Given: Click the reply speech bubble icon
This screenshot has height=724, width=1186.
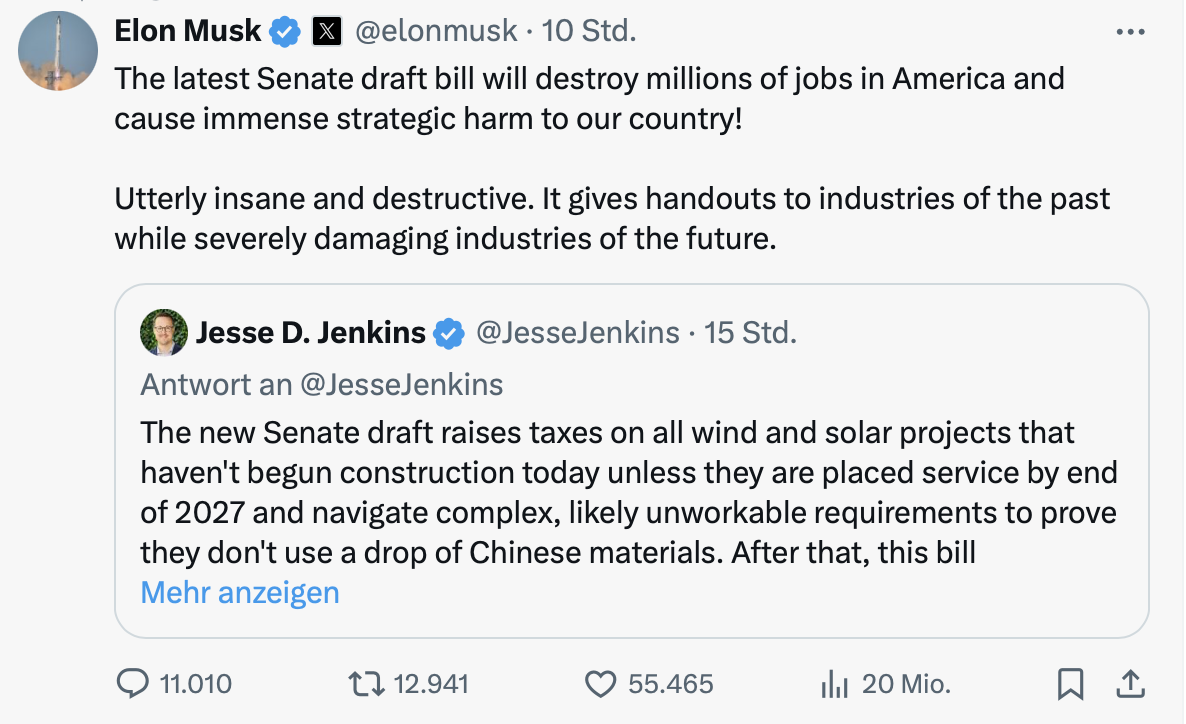Looking at the screenshot, I should tap(133, 684).
